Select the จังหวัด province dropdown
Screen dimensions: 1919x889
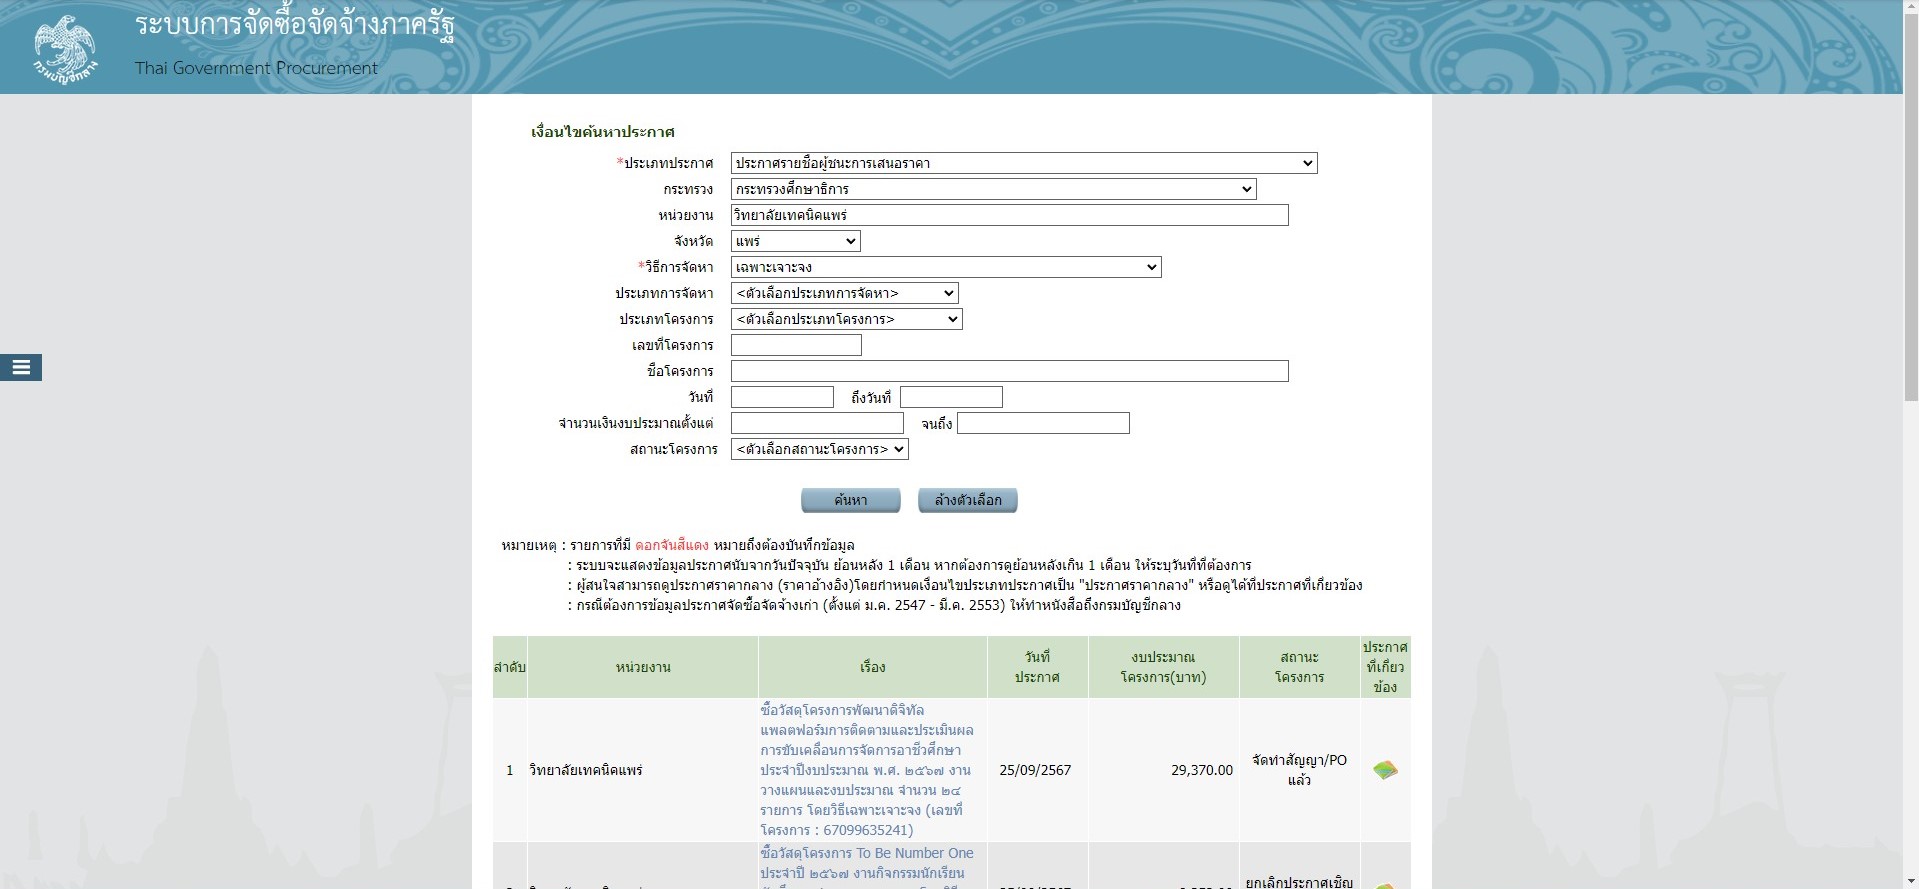795,241
